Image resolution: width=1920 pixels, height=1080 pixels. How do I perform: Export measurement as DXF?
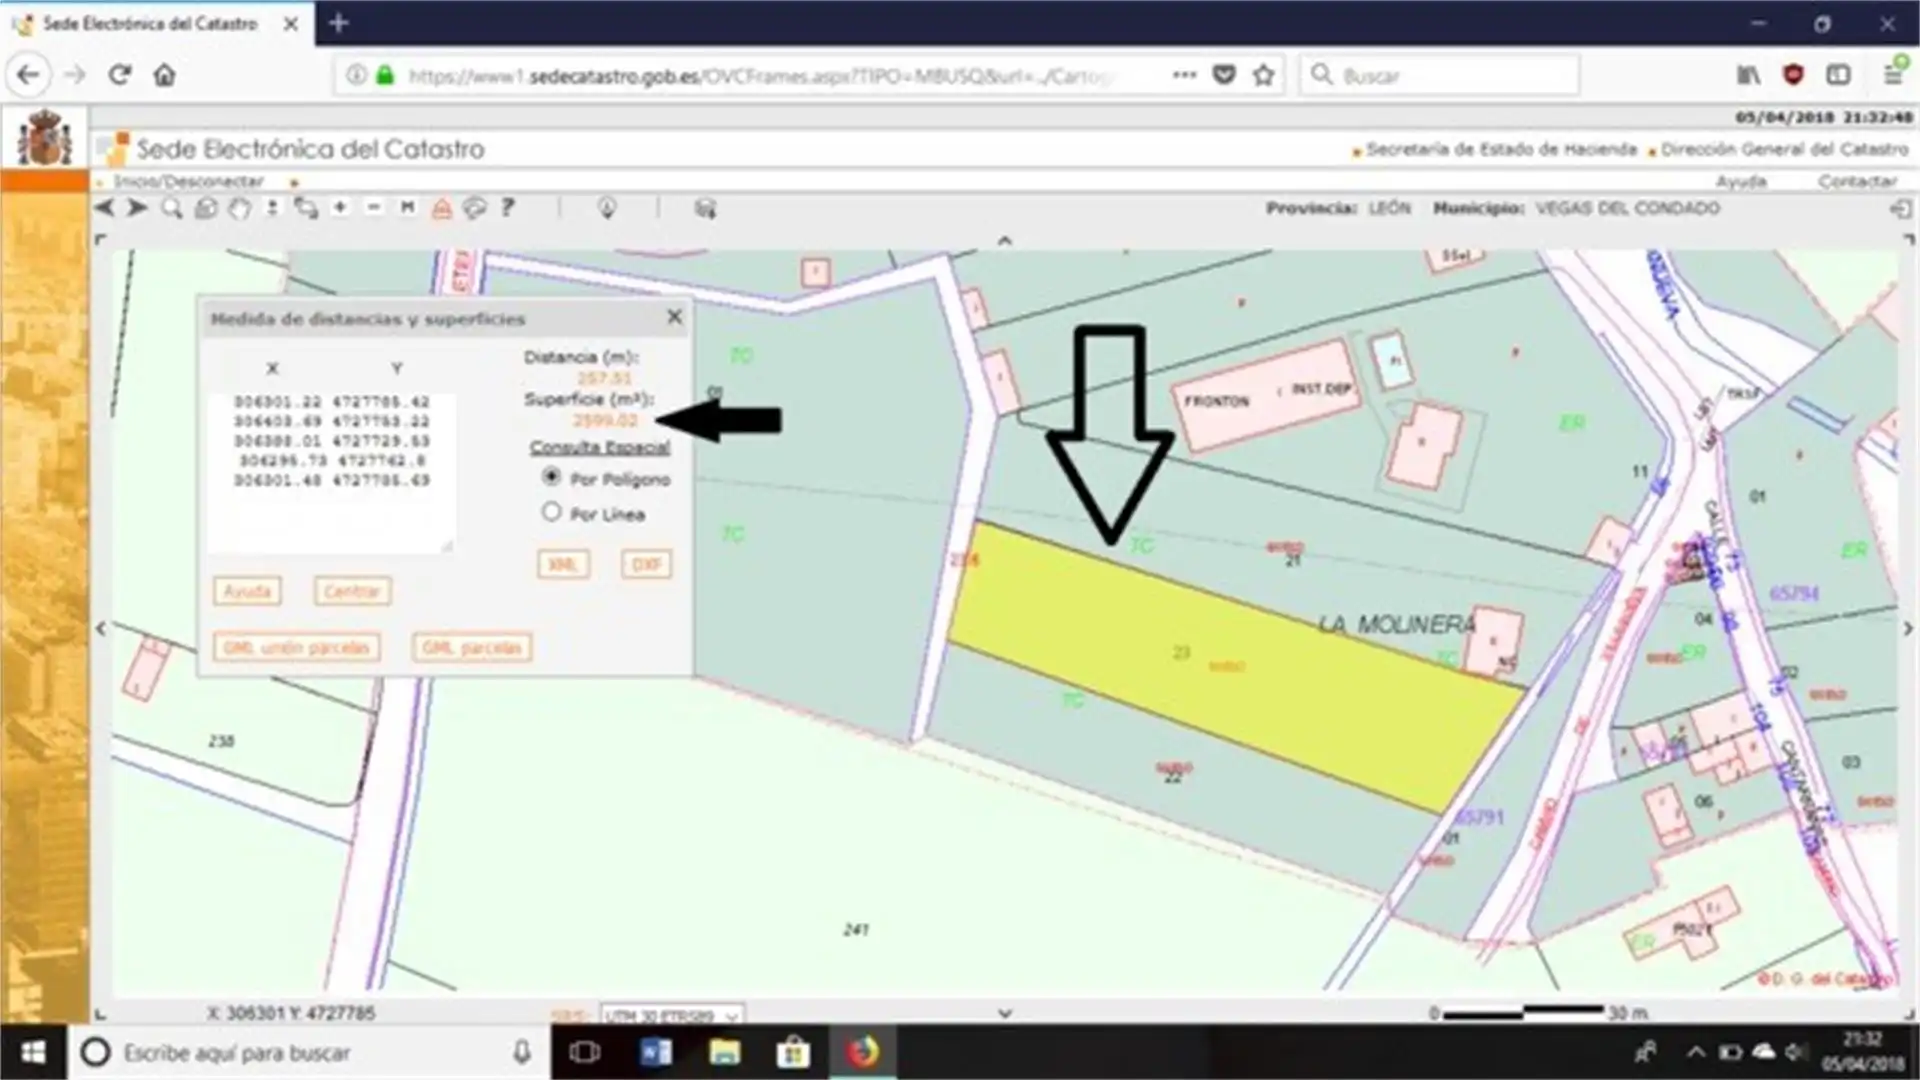(x=646, y=564)
